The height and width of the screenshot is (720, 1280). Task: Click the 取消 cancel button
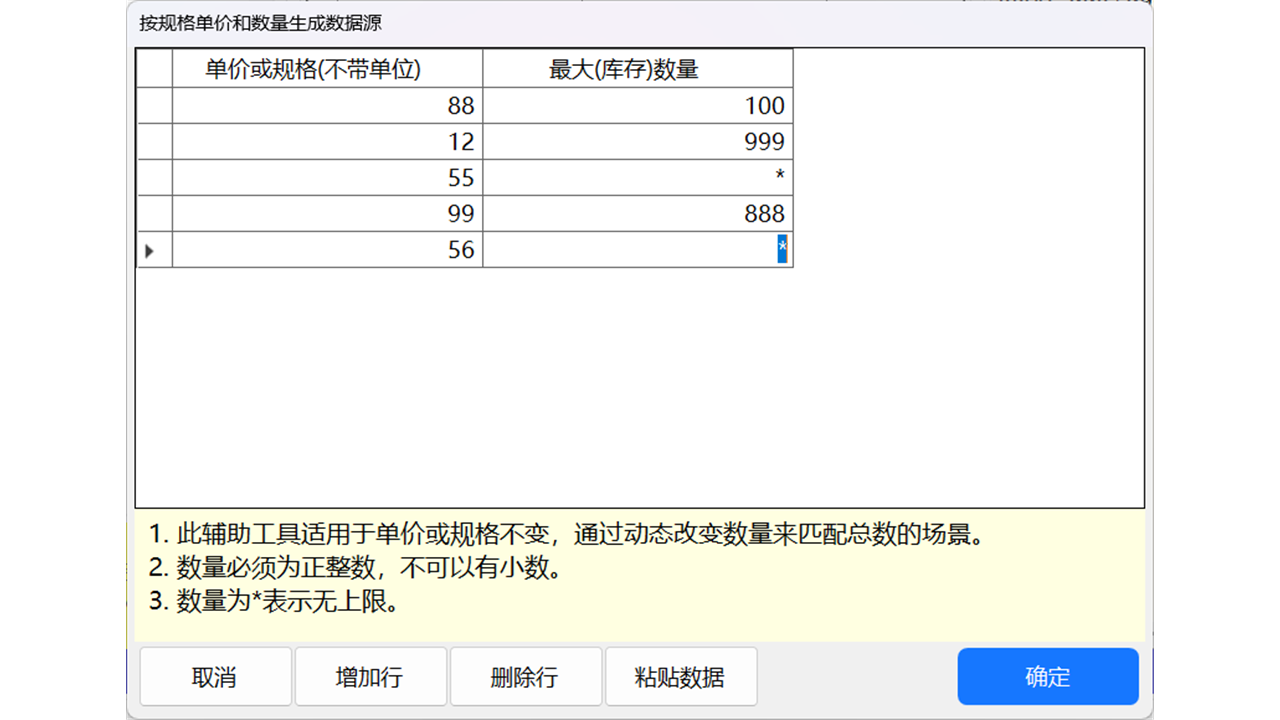click(215, 677)
